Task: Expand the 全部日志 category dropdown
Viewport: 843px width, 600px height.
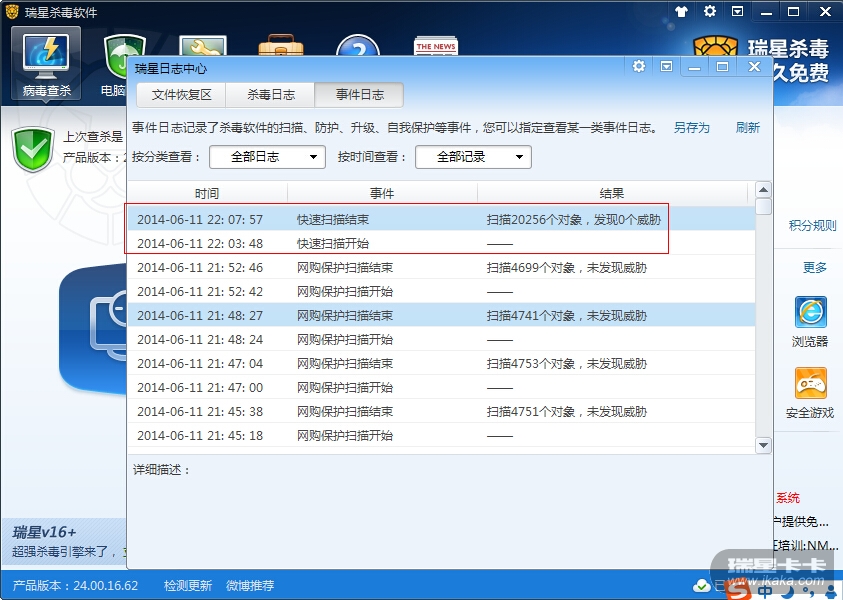Action: 267,157
